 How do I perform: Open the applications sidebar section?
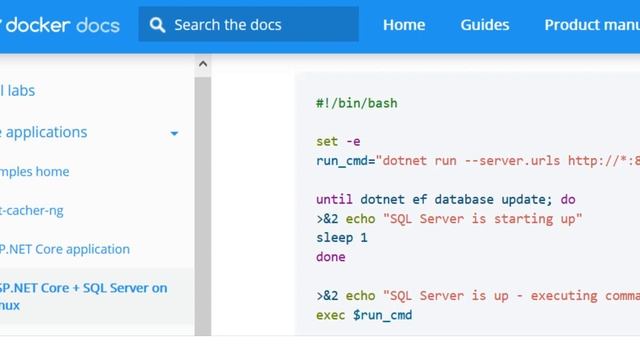point(44,132)
